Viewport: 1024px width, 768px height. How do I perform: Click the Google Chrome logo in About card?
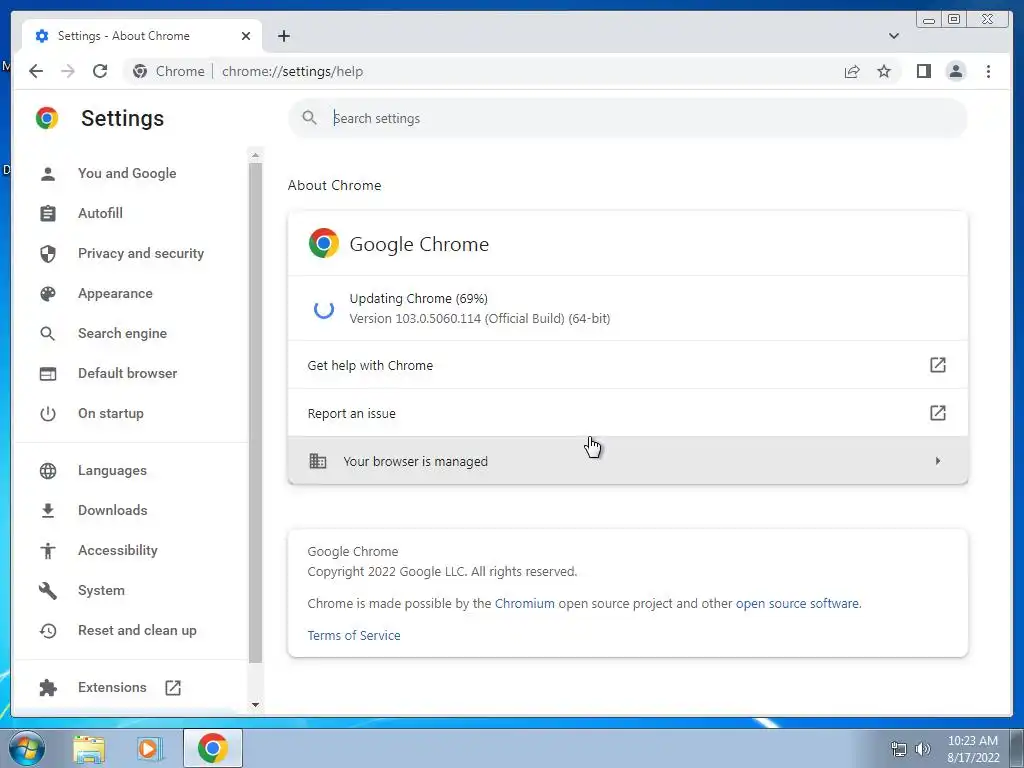point(324,244)
